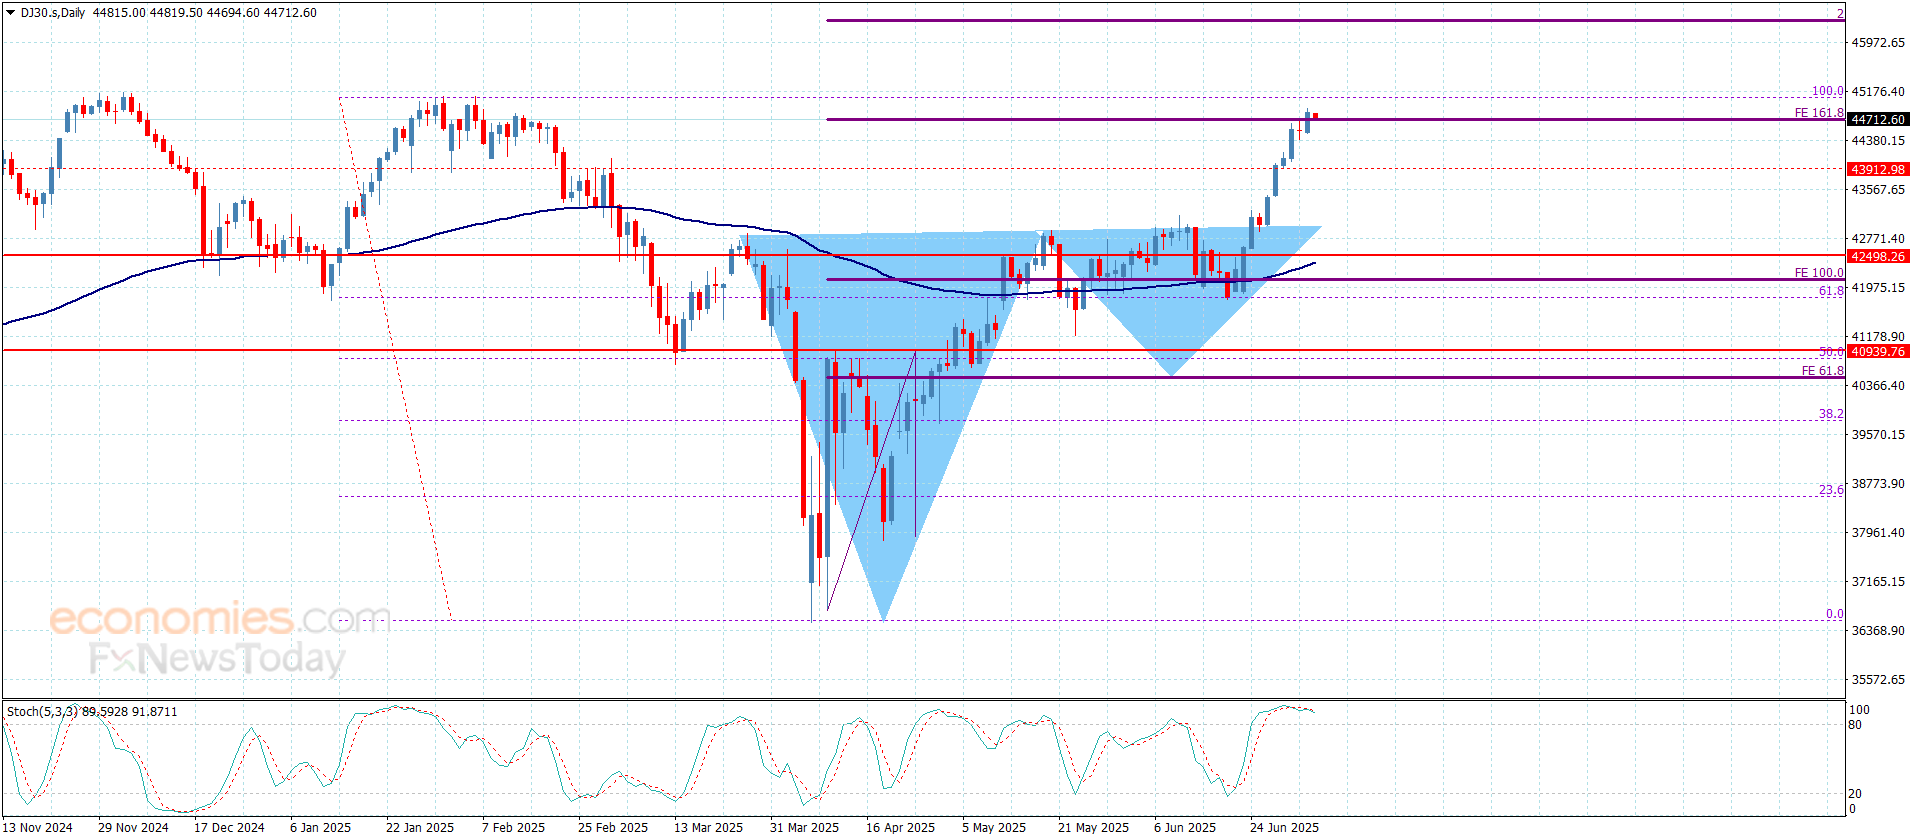Click the 6 Jun 2025 date label

pyautogui.click(x=1185, y=827)
